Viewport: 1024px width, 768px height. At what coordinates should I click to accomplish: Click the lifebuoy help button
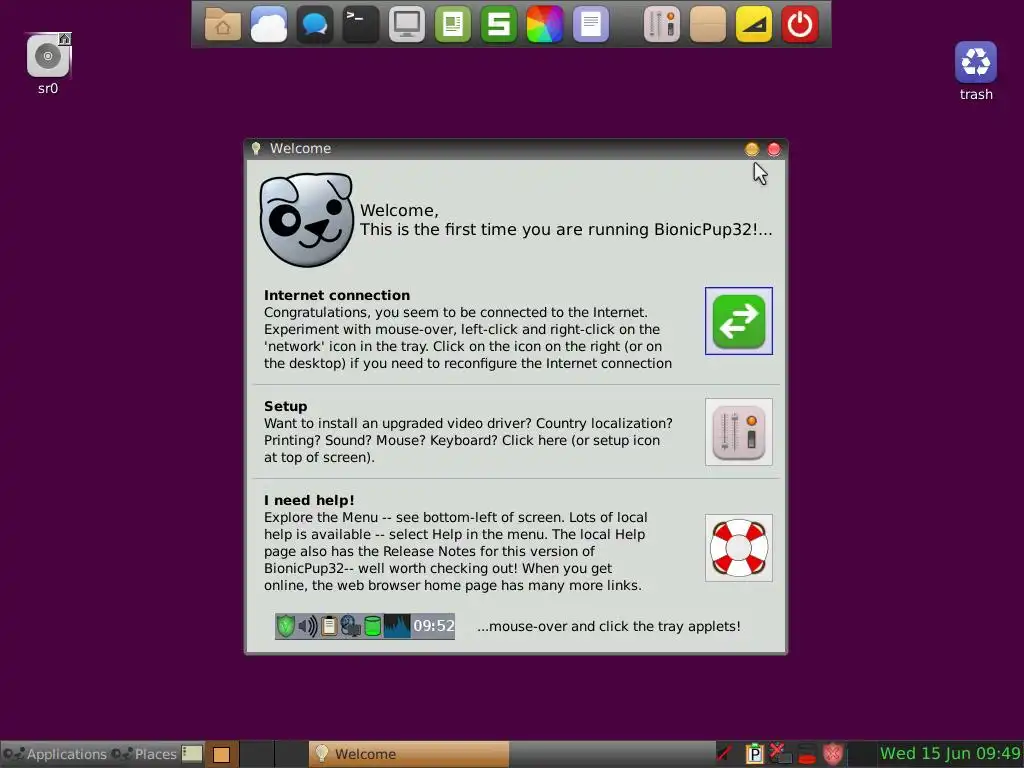point(739,548)
